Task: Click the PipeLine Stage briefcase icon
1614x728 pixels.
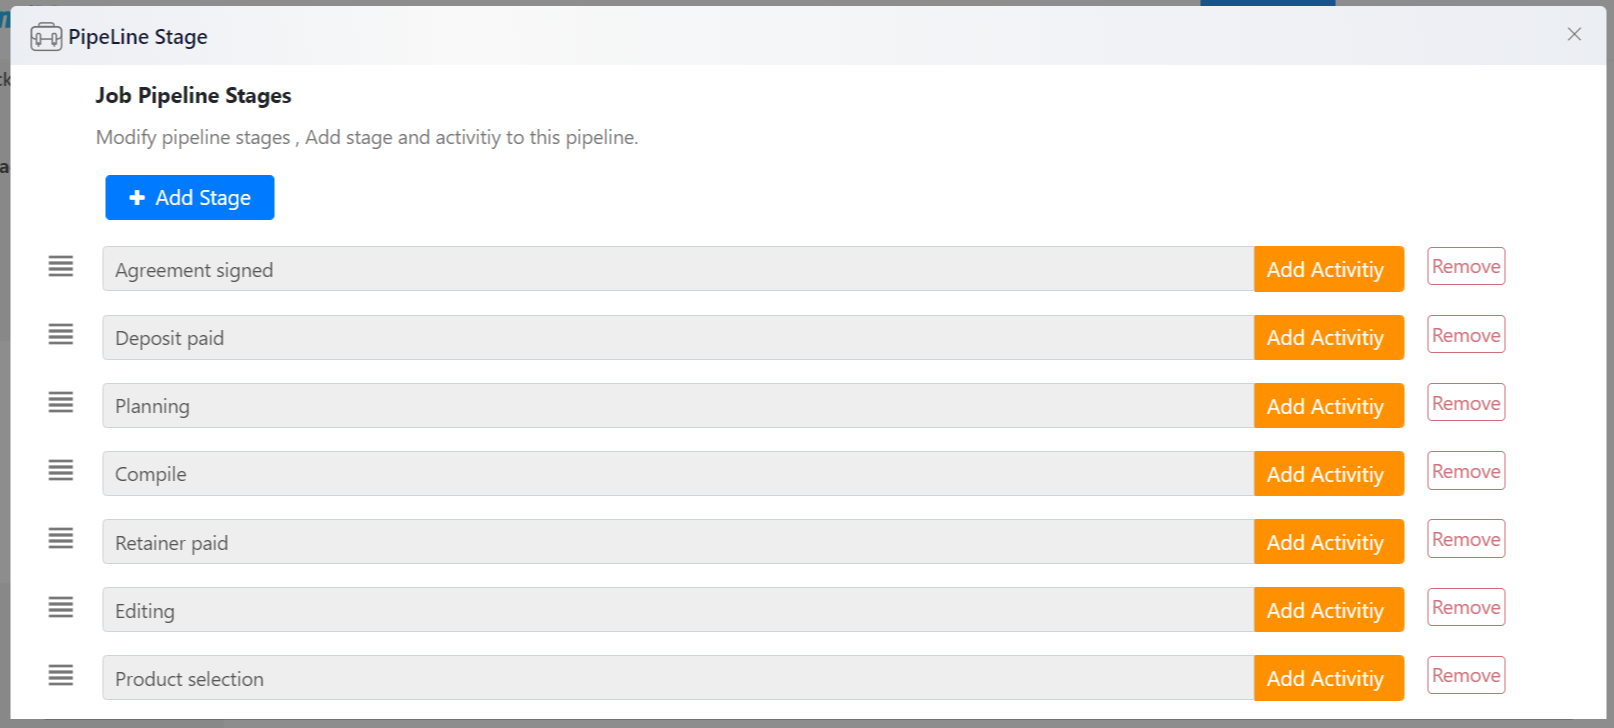Action: 46,37
